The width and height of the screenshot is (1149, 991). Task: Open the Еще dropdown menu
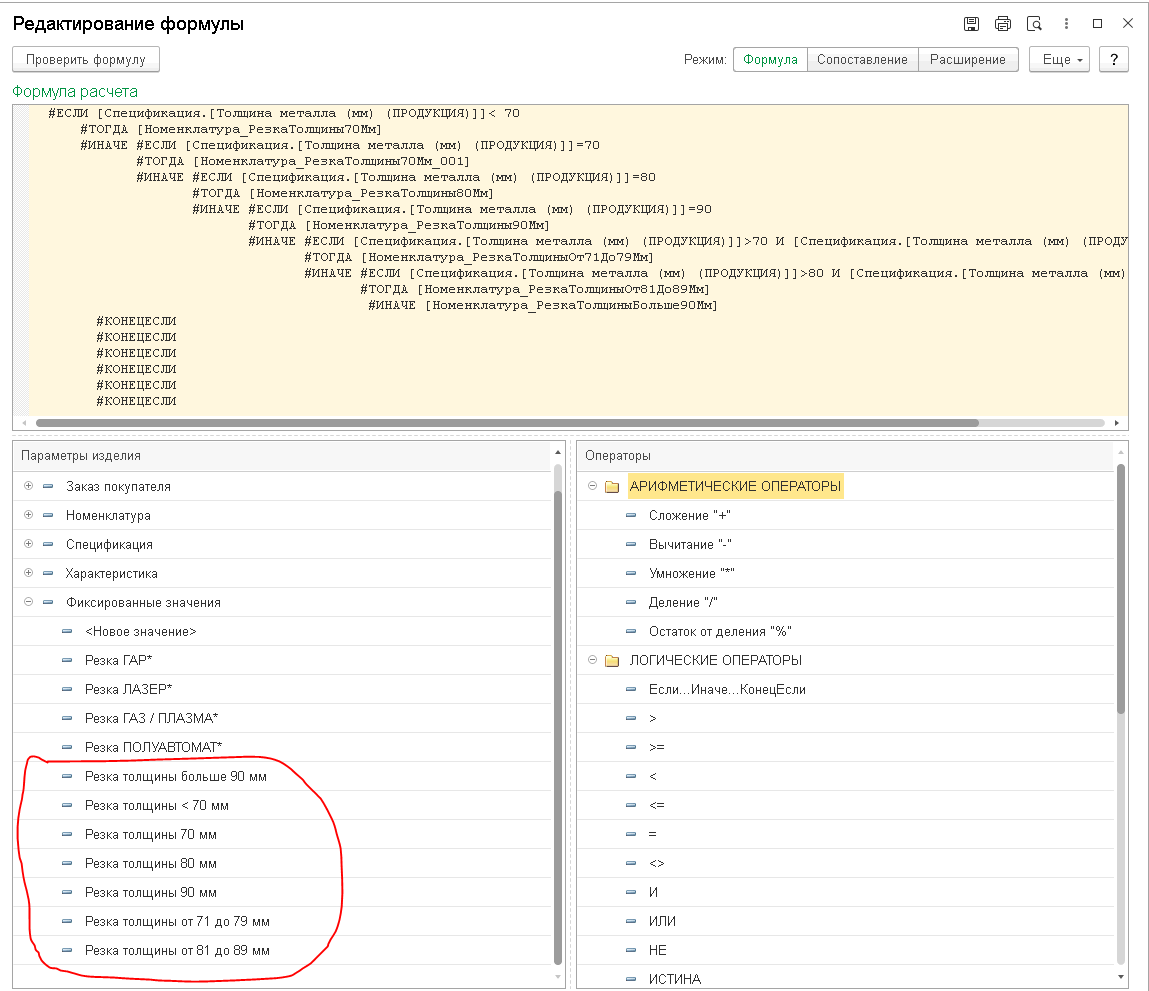(x=1062, y=60)
